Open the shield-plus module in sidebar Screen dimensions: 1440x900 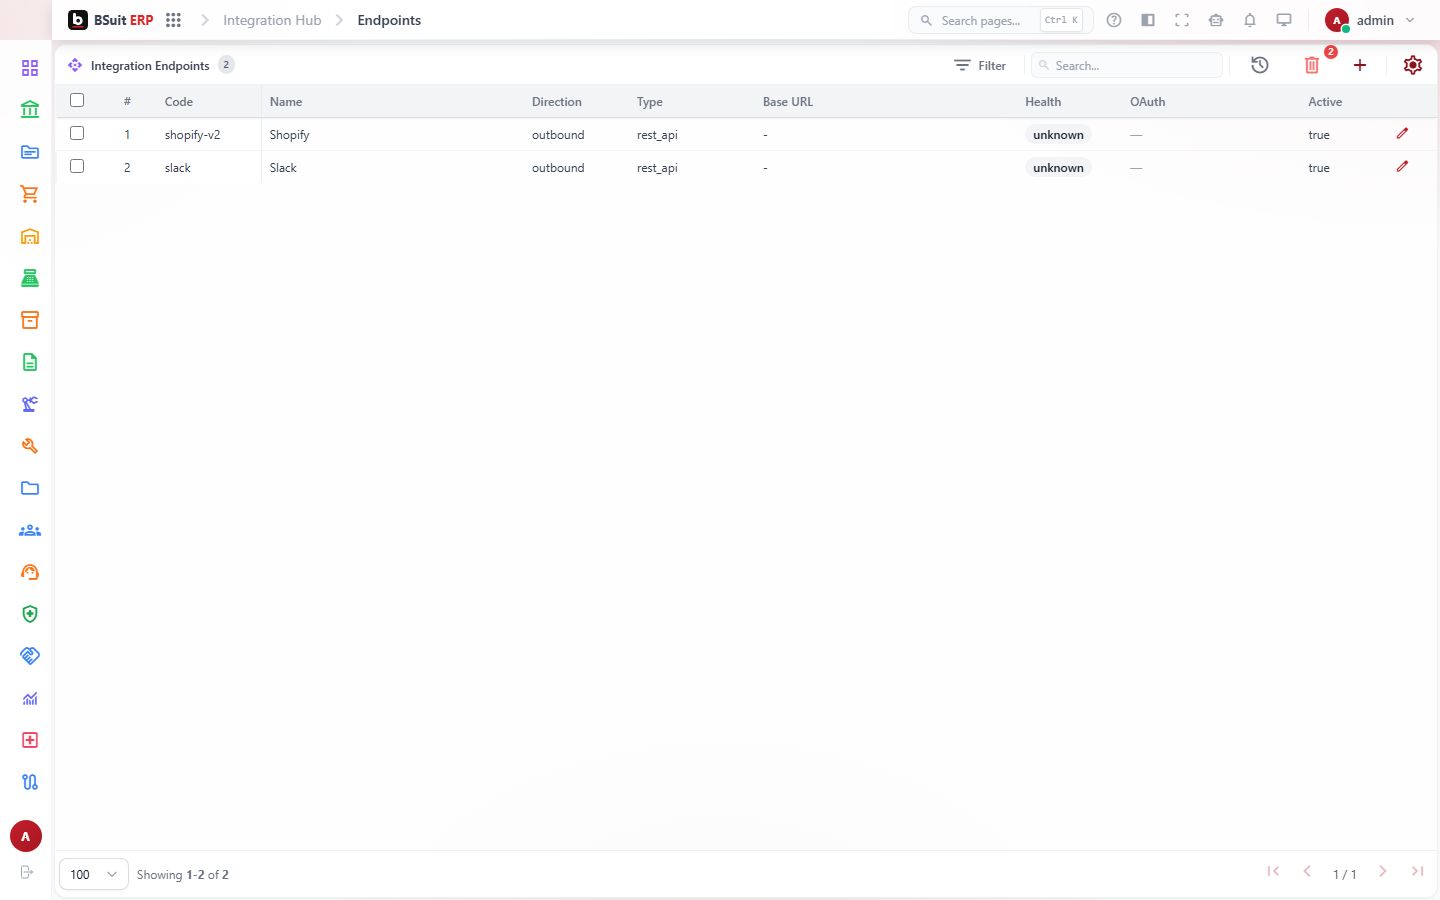tap(30, 614)
